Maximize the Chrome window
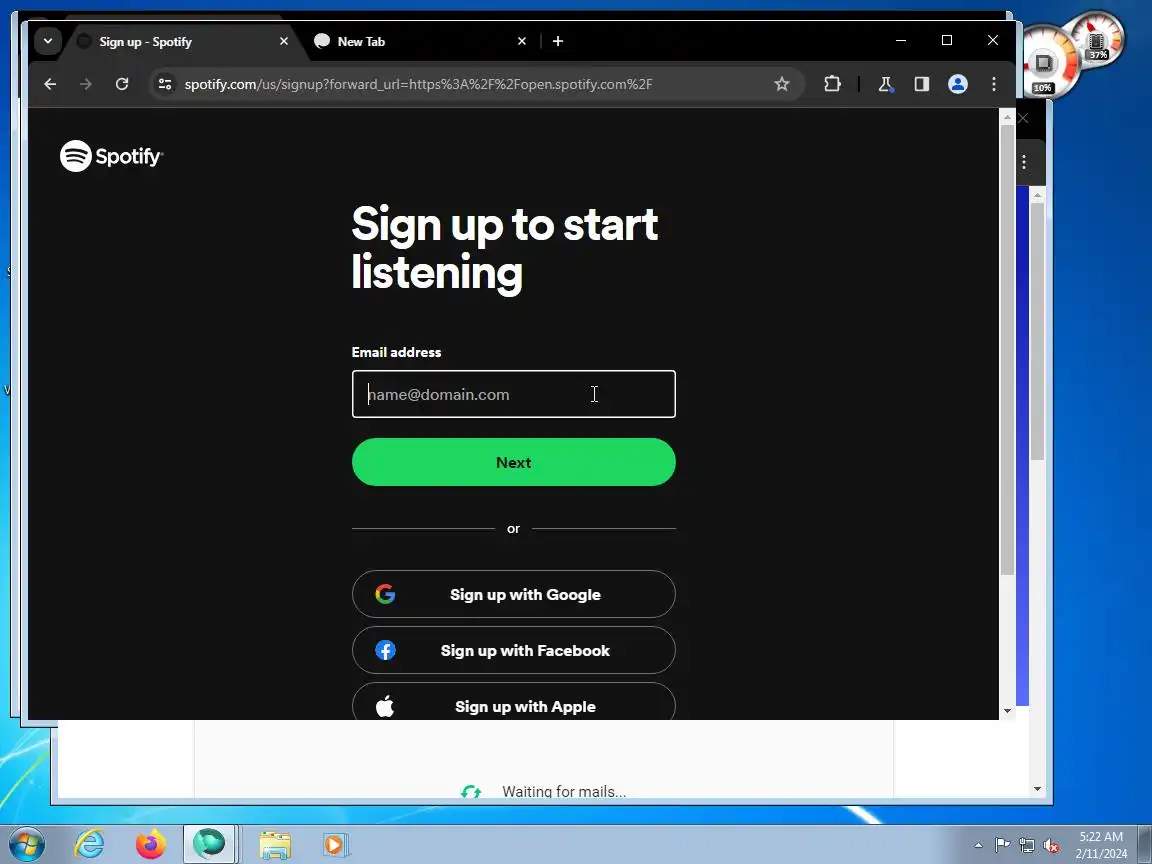Viewport: 1152px width, 864px height. click(947, 40)
